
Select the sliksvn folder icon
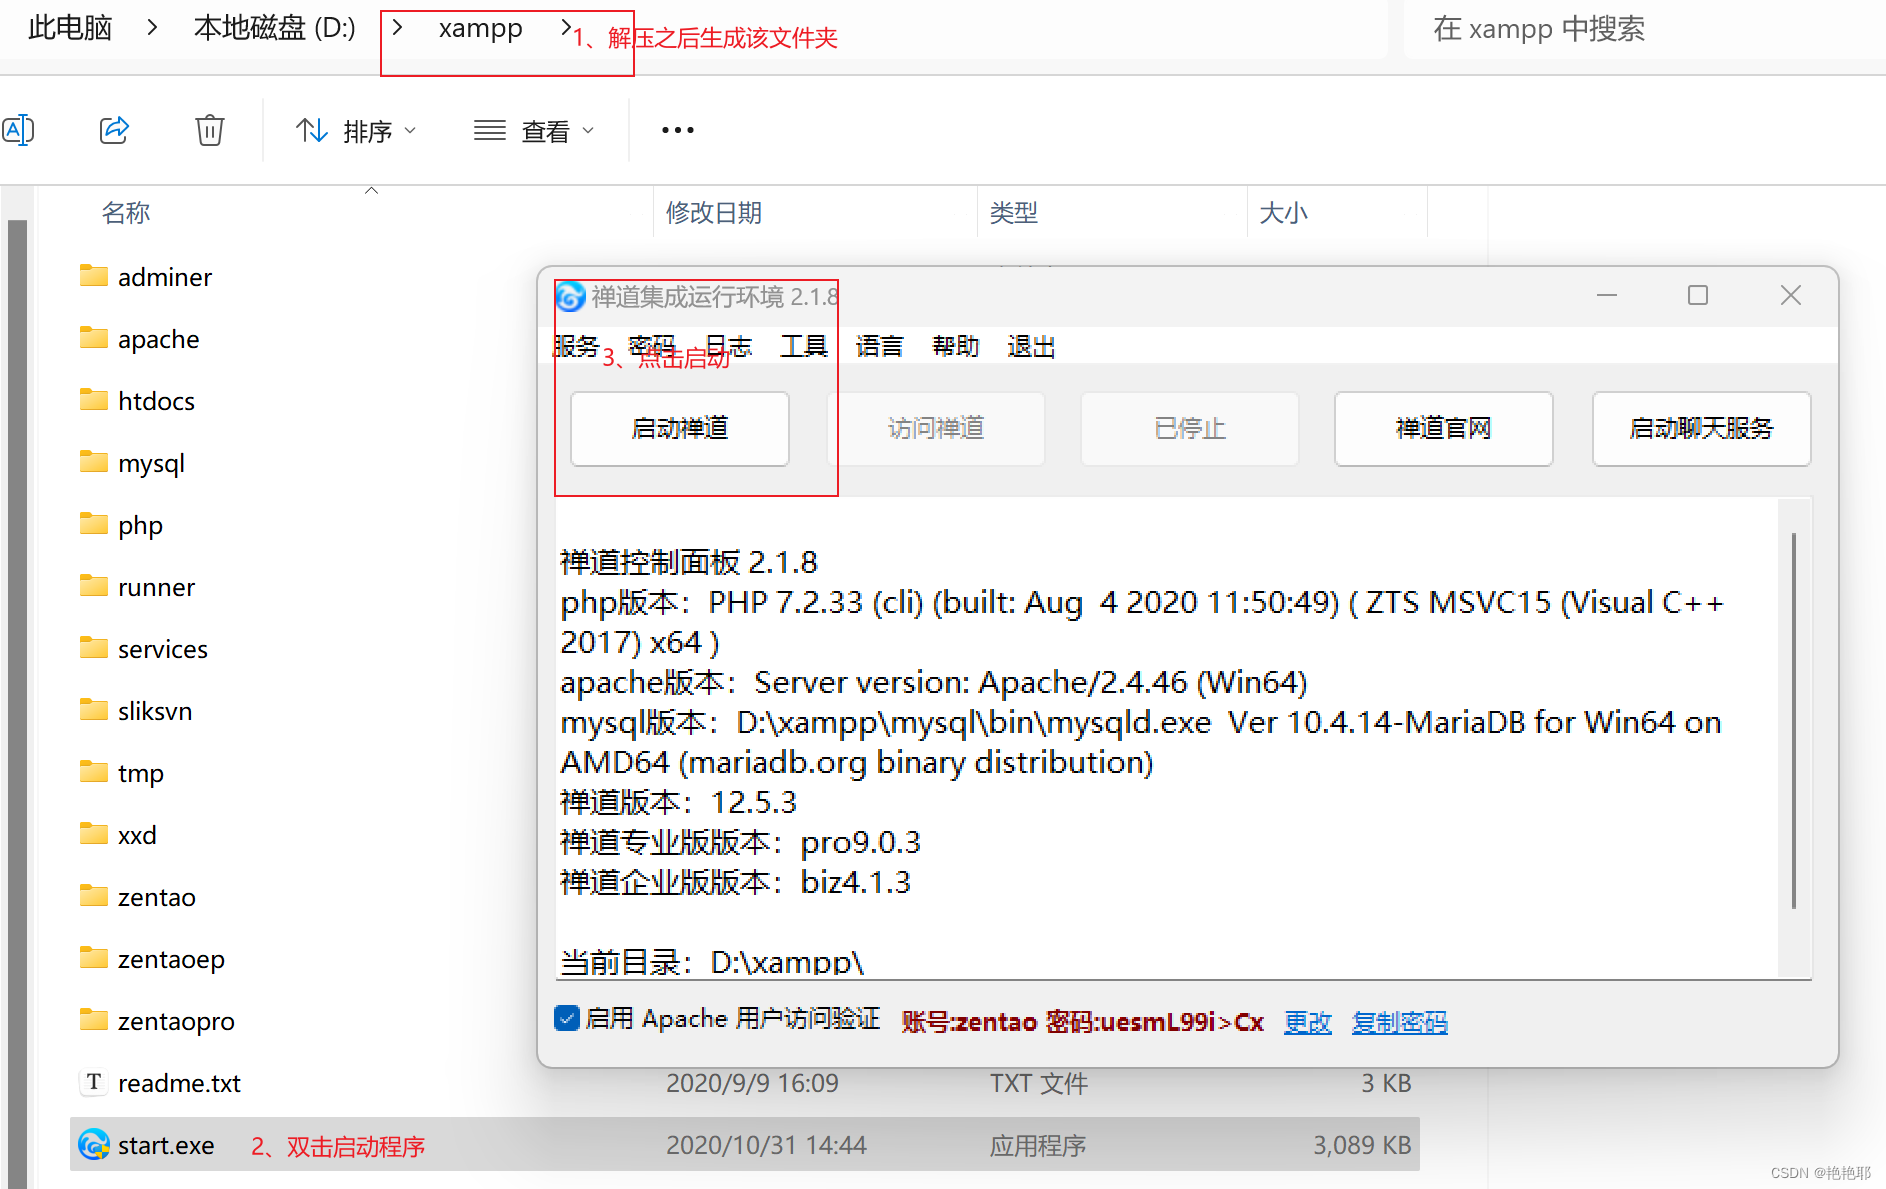(94, 709)
